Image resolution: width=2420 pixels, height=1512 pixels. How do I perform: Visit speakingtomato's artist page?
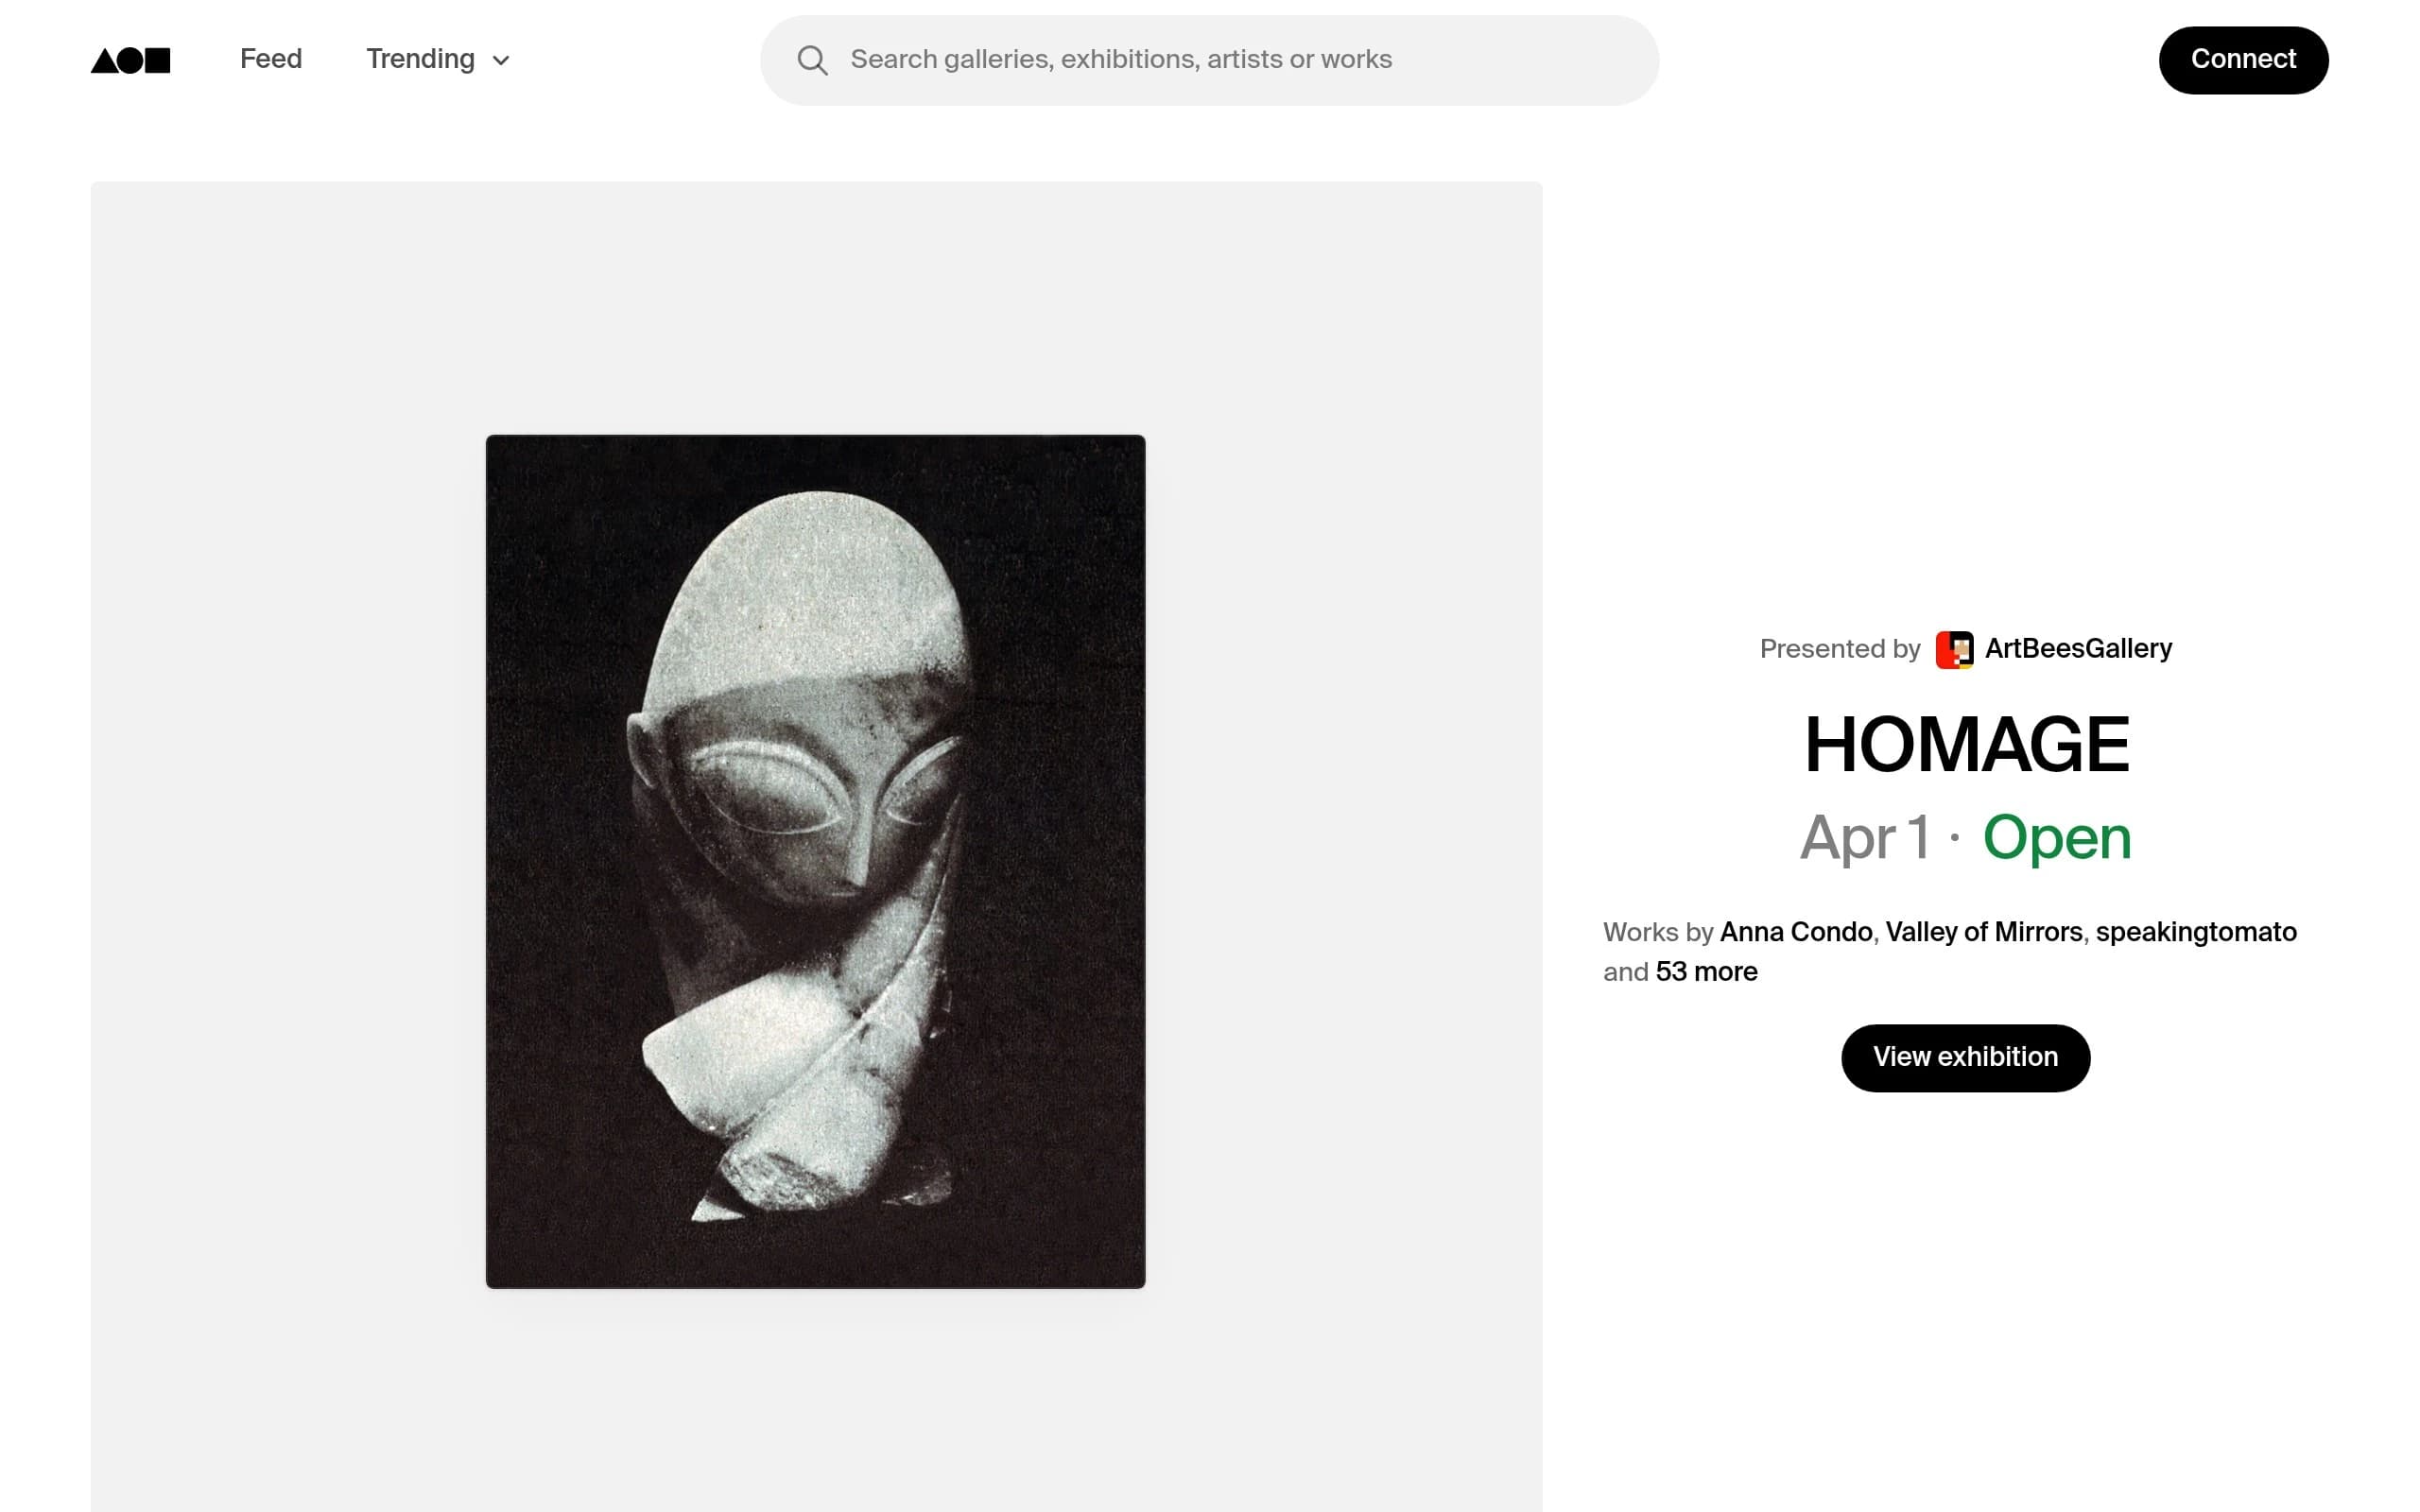point(2196,932)
